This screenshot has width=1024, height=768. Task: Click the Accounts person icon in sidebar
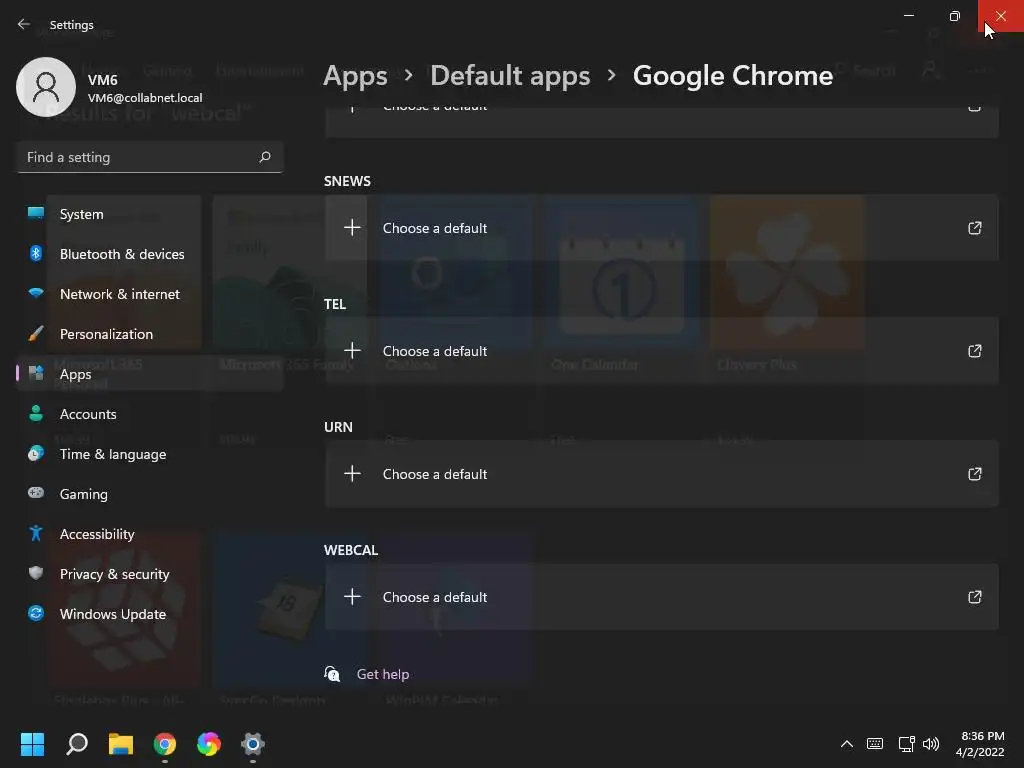[36, 413]
